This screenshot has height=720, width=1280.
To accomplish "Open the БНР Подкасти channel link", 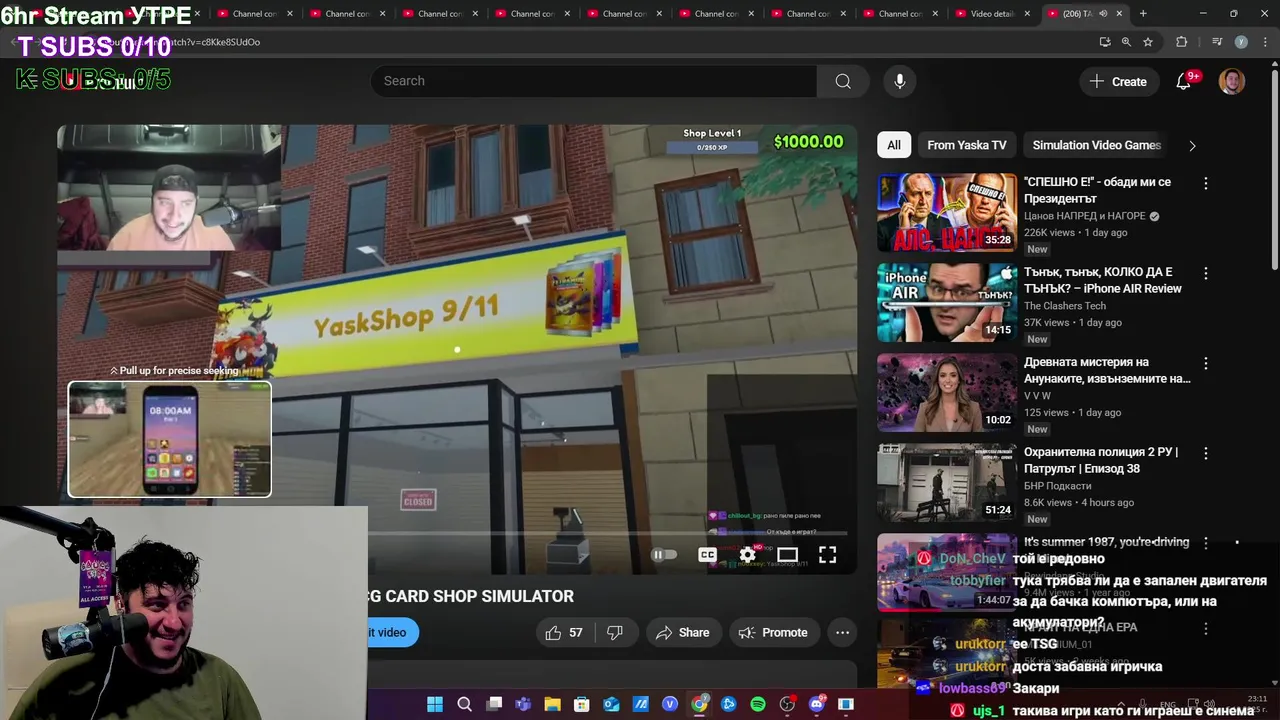I will coord(1057,486).
